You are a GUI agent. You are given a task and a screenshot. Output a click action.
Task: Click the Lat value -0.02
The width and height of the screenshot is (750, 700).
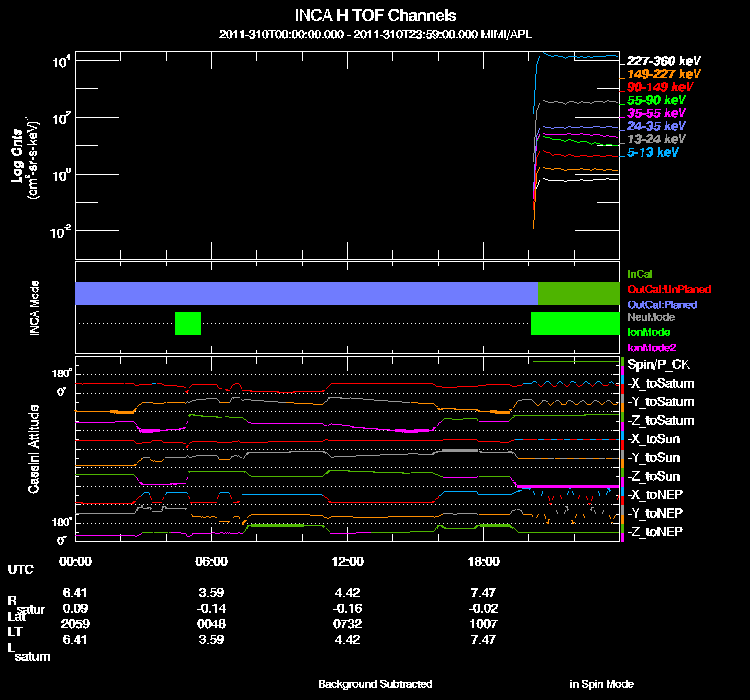click(484, 608)
